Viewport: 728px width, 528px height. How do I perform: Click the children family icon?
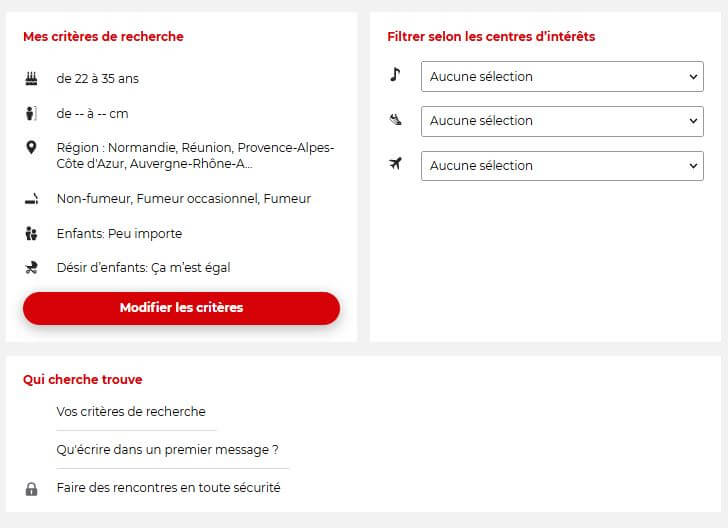(31, 233)
